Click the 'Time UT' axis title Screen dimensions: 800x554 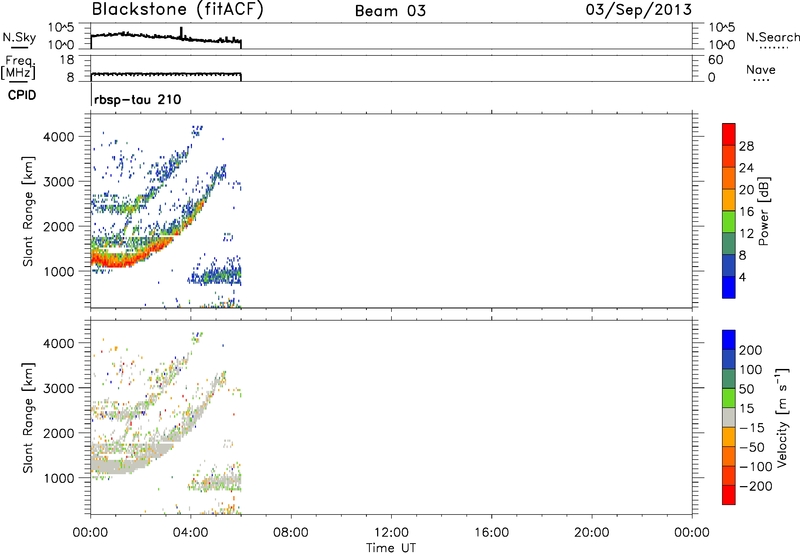391,548
